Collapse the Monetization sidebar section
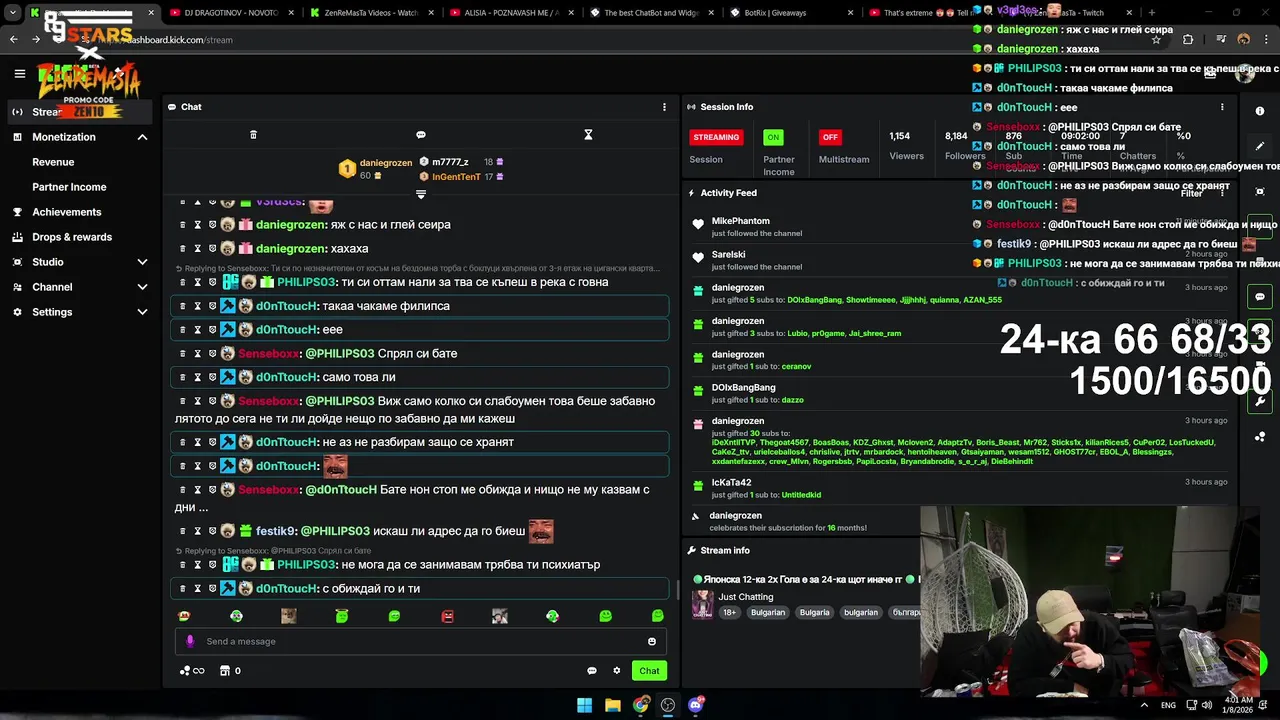The image size is (1280, 720). coord(142,137)
